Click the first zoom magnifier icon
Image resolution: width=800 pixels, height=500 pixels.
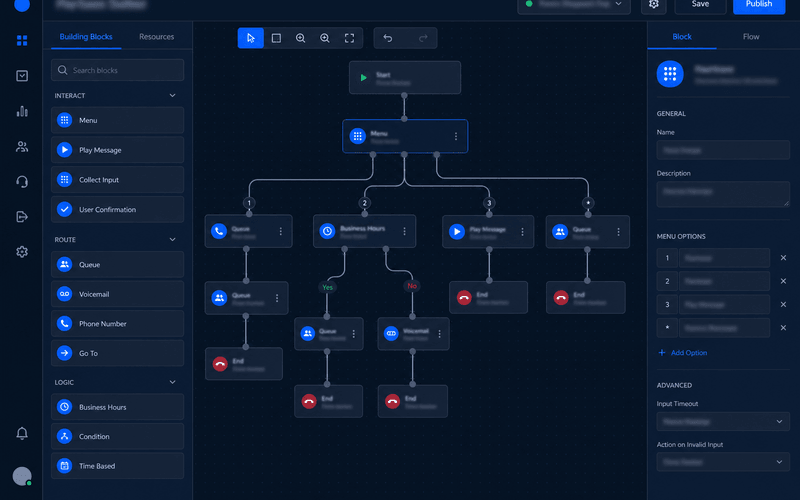[301, 38]
